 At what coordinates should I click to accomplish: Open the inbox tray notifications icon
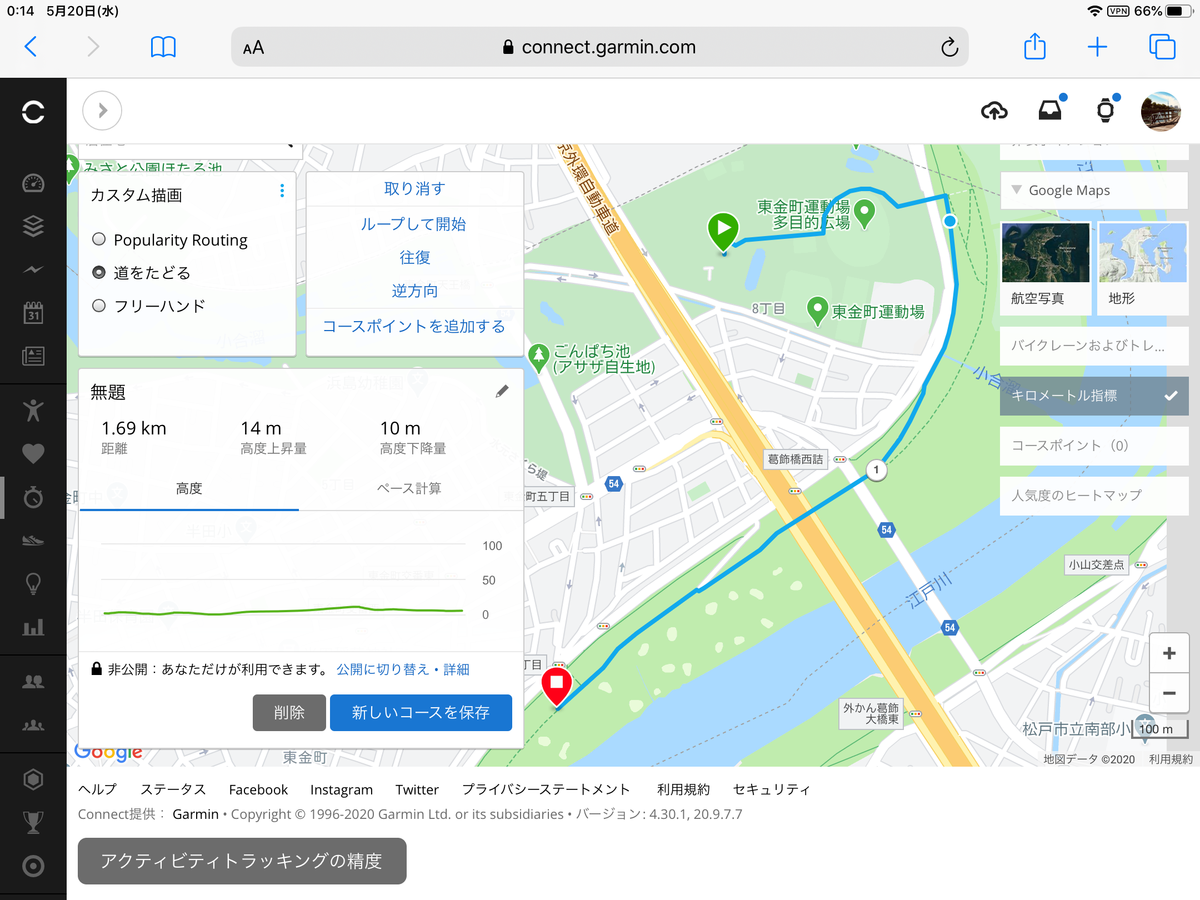tap(1049, 111)
